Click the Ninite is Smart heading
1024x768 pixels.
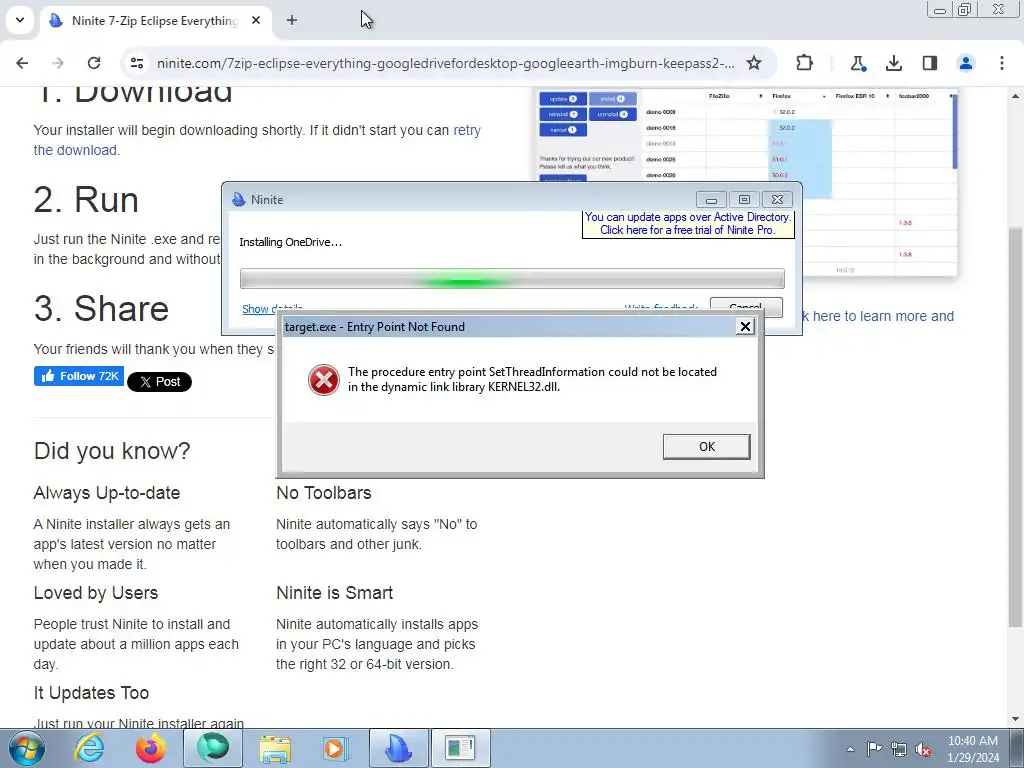334,593
